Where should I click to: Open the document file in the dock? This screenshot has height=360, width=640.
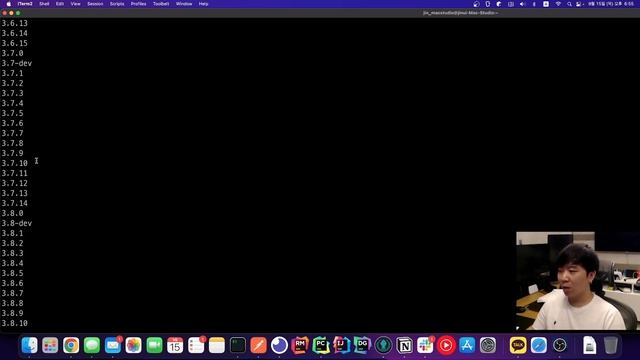pyautogui.click(x=590, y=345)
